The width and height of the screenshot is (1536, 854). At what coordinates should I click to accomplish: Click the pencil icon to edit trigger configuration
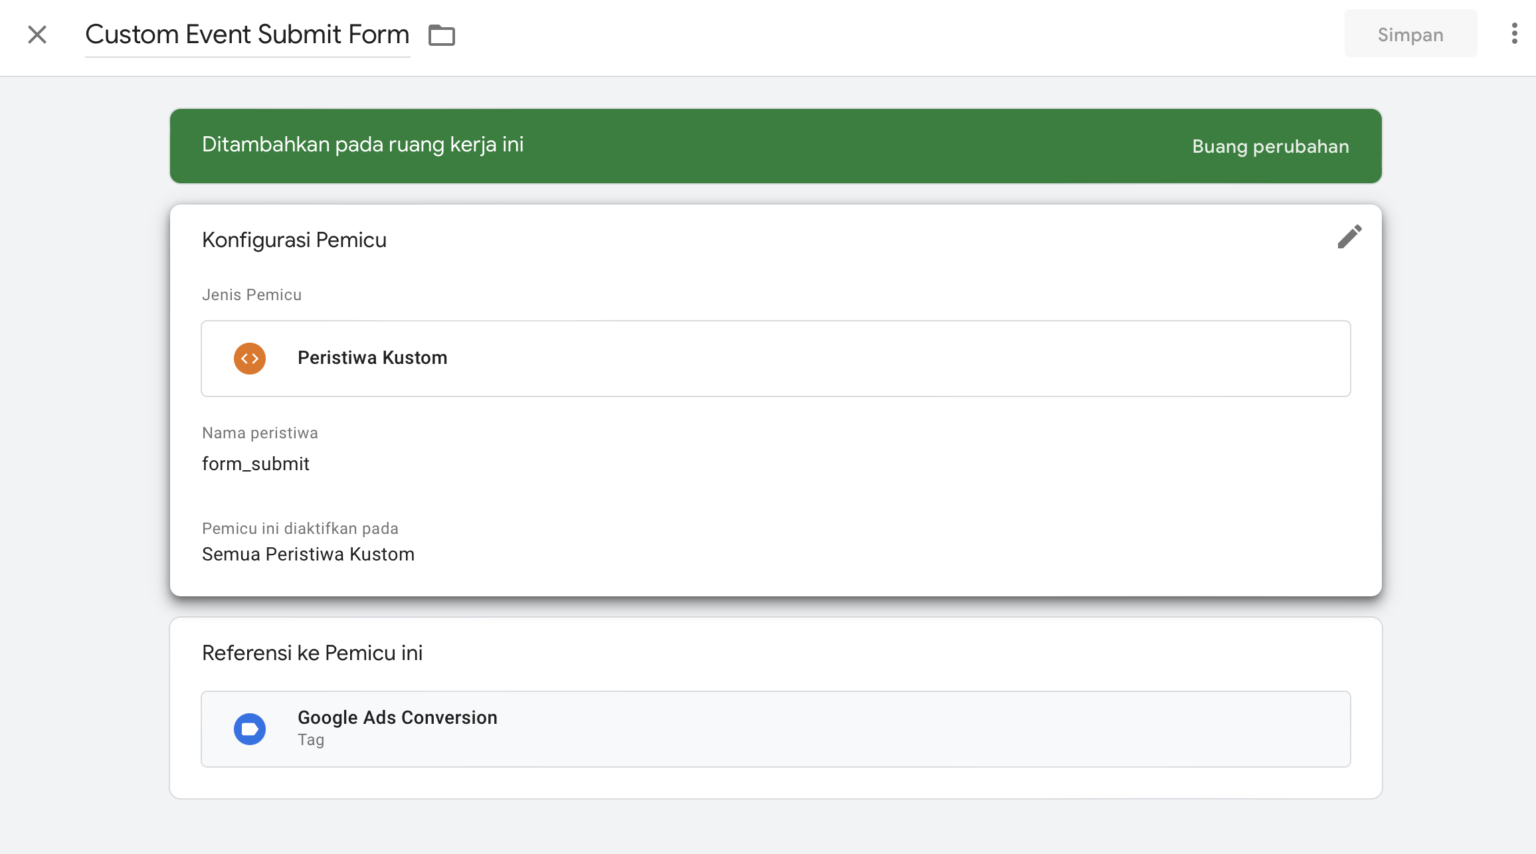(1349, 237)
